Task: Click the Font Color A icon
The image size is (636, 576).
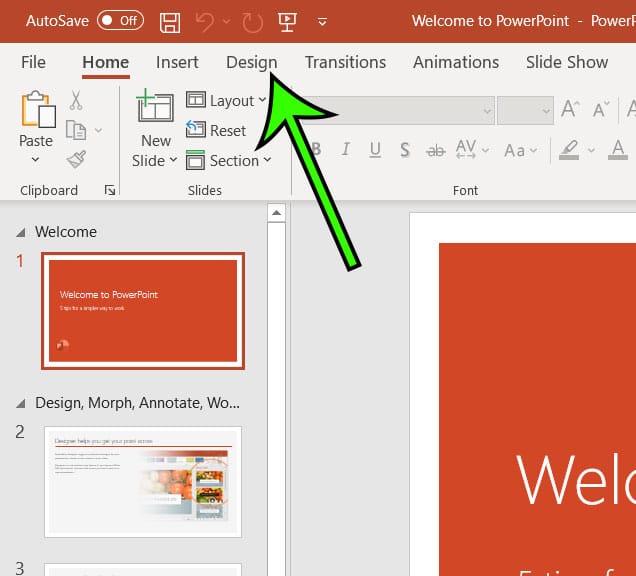Action: [618, 150]
